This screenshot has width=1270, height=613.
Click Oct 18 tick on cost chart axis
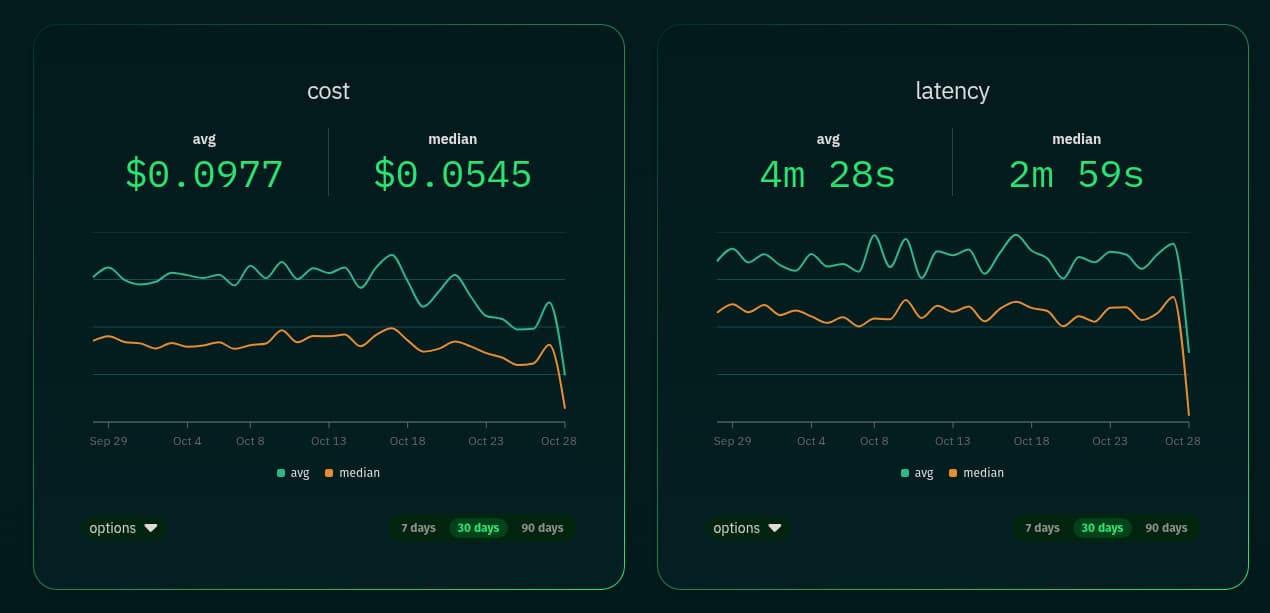407,441
